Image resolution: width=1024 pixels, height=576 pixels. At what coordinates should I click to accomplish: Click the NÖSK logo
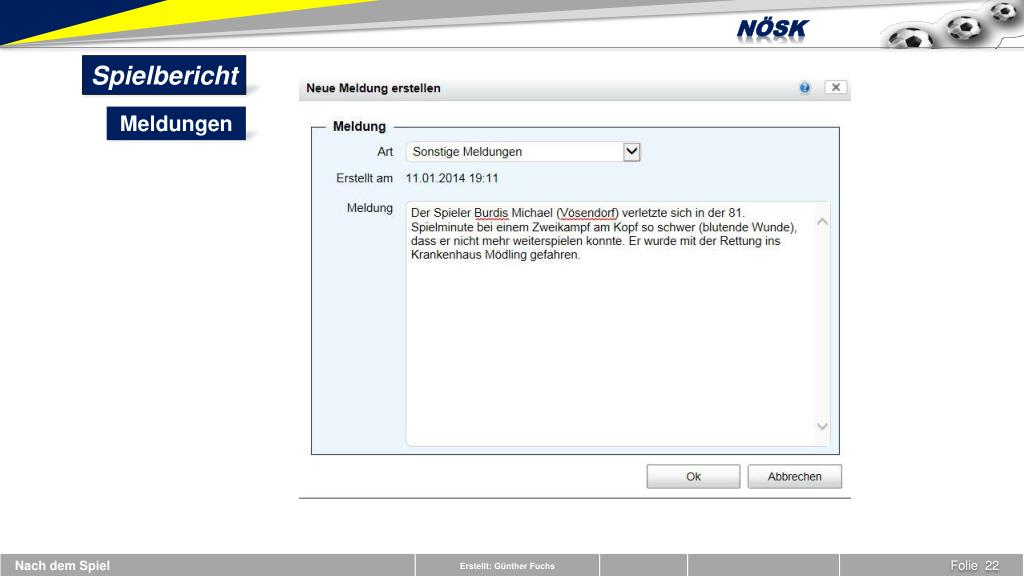(773, 29)
